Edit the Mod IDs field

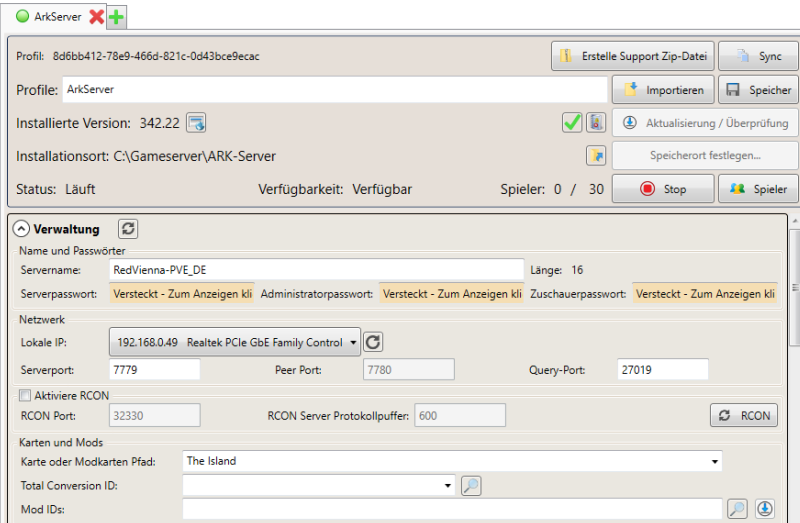tap(452, 509)
